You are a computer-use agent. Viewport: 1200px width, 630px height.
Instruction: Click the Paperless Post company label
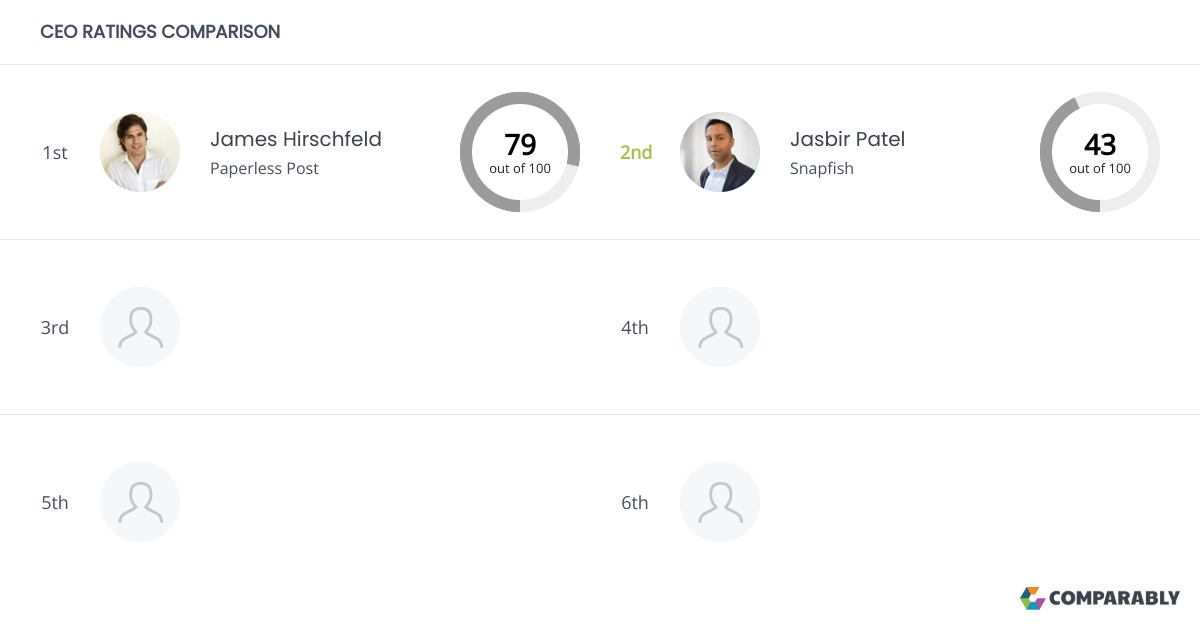264,168
